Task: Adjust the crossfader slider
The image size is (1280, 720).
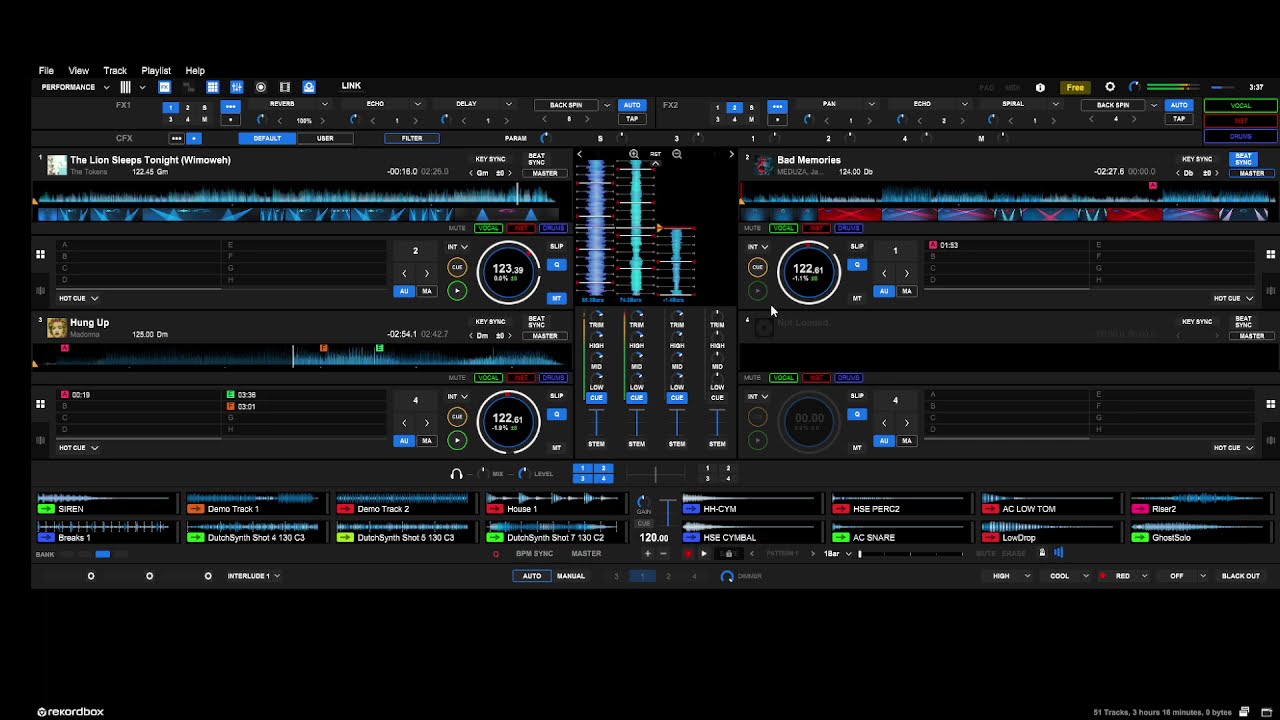Action: (655, 474)
